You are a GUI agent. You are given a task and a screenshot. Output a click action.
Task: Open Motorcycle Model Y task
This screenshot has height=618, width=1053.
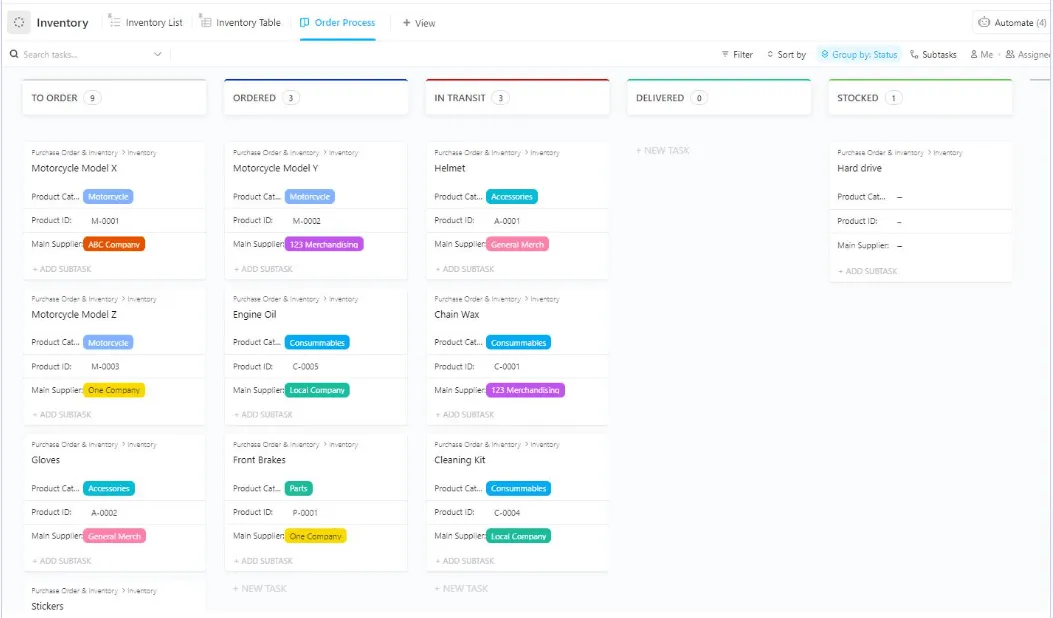click(275, 168)
